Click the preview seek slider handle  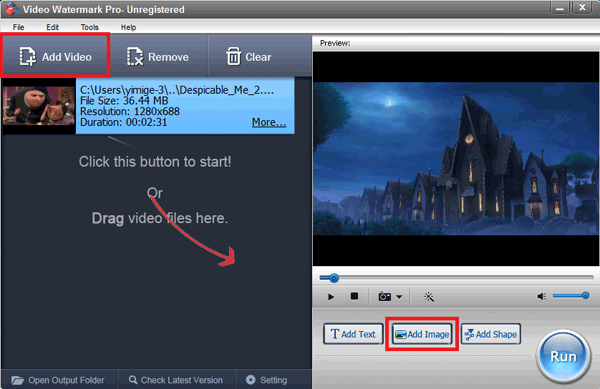click(334, 278)
